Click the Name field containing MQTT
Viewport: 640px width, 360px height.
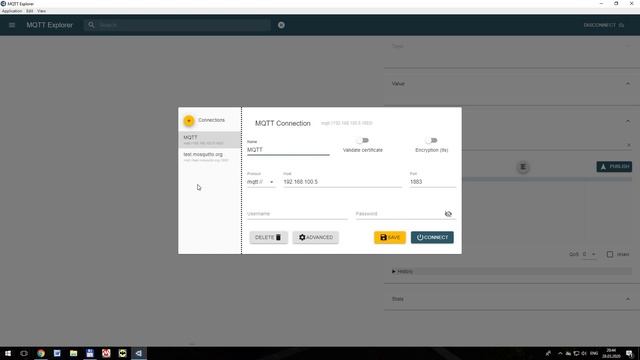(x=288, y=150)
